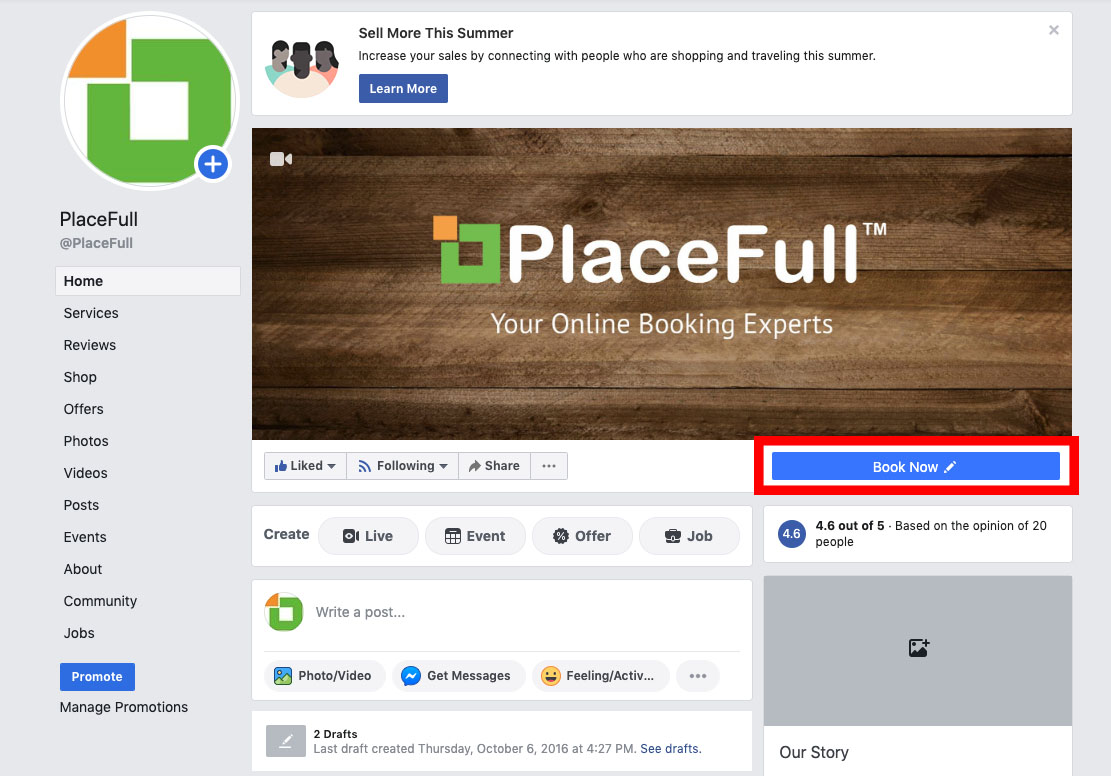The image size is (1111, 776).
Task: Open Events in the sidebar
Action: (x=85, y=537)
